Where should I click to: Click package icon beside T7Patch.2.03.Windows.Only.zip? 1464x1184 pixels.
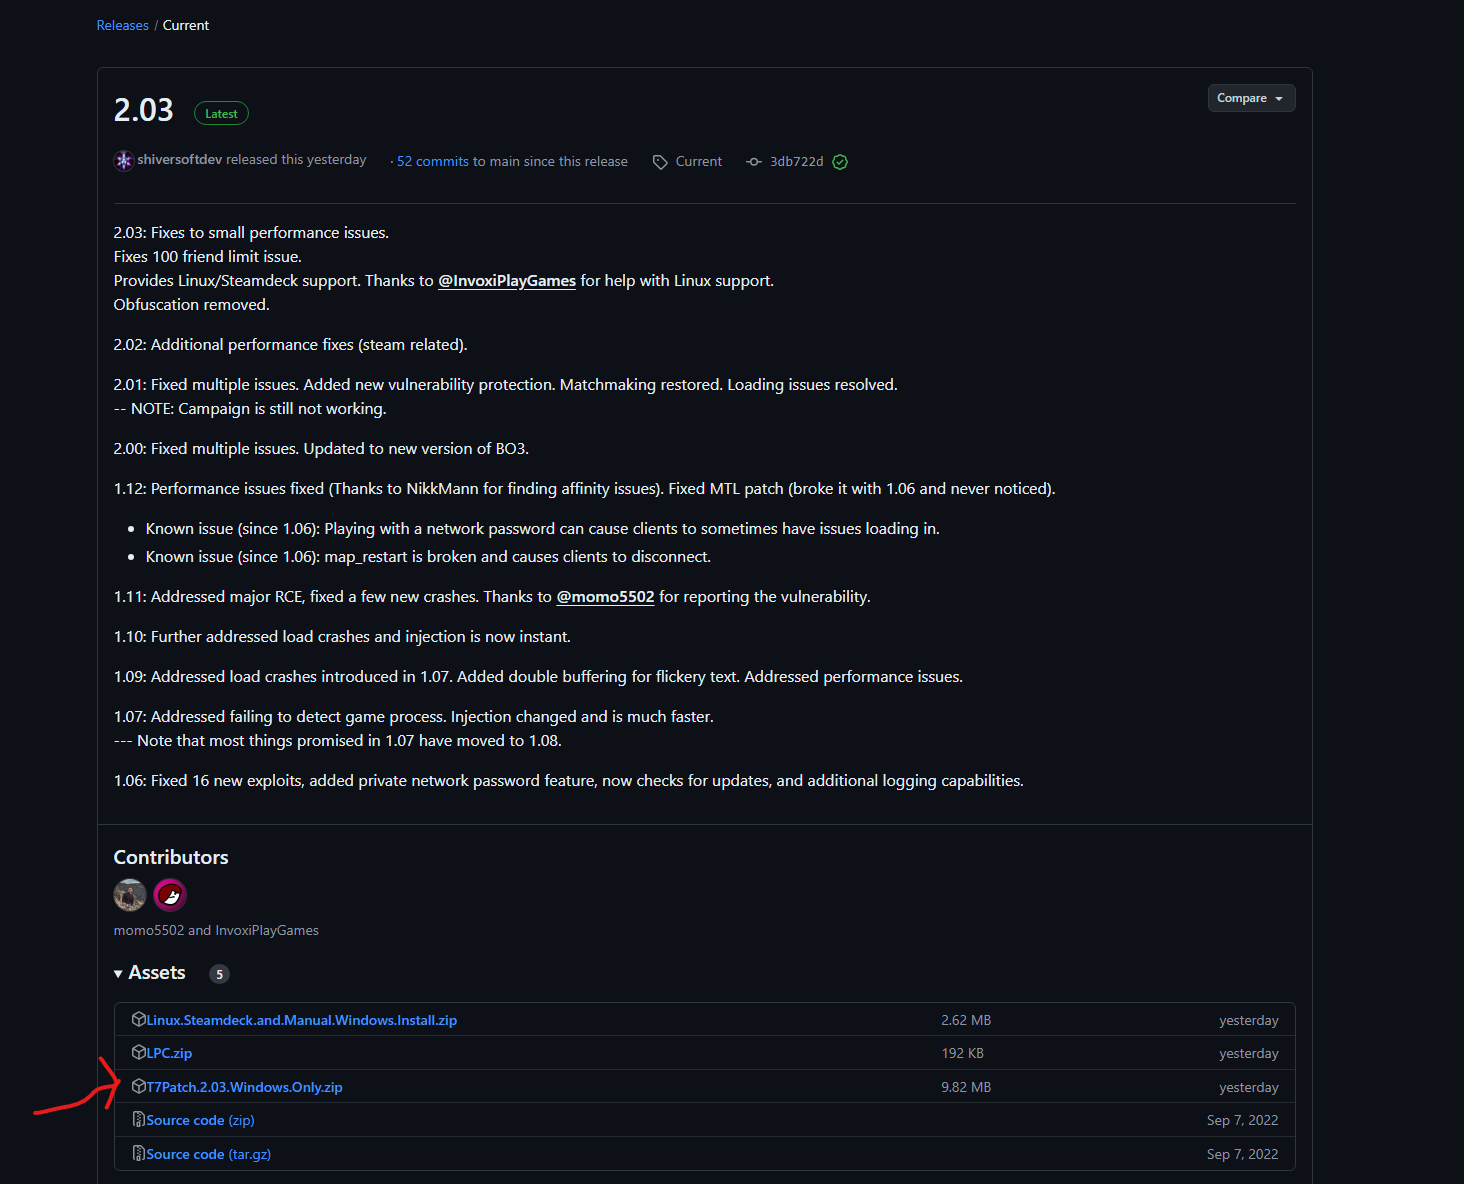pyautogui.click(x=139, y=1086)
